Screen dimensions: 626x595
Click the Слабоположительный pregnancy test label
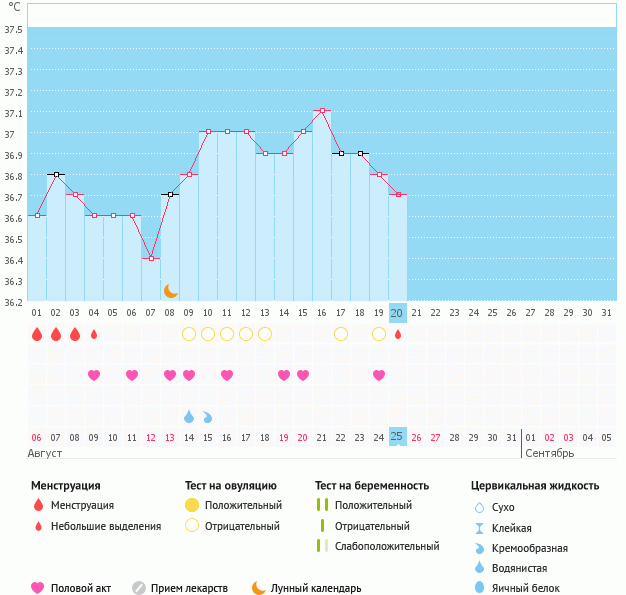coord(387,546)
